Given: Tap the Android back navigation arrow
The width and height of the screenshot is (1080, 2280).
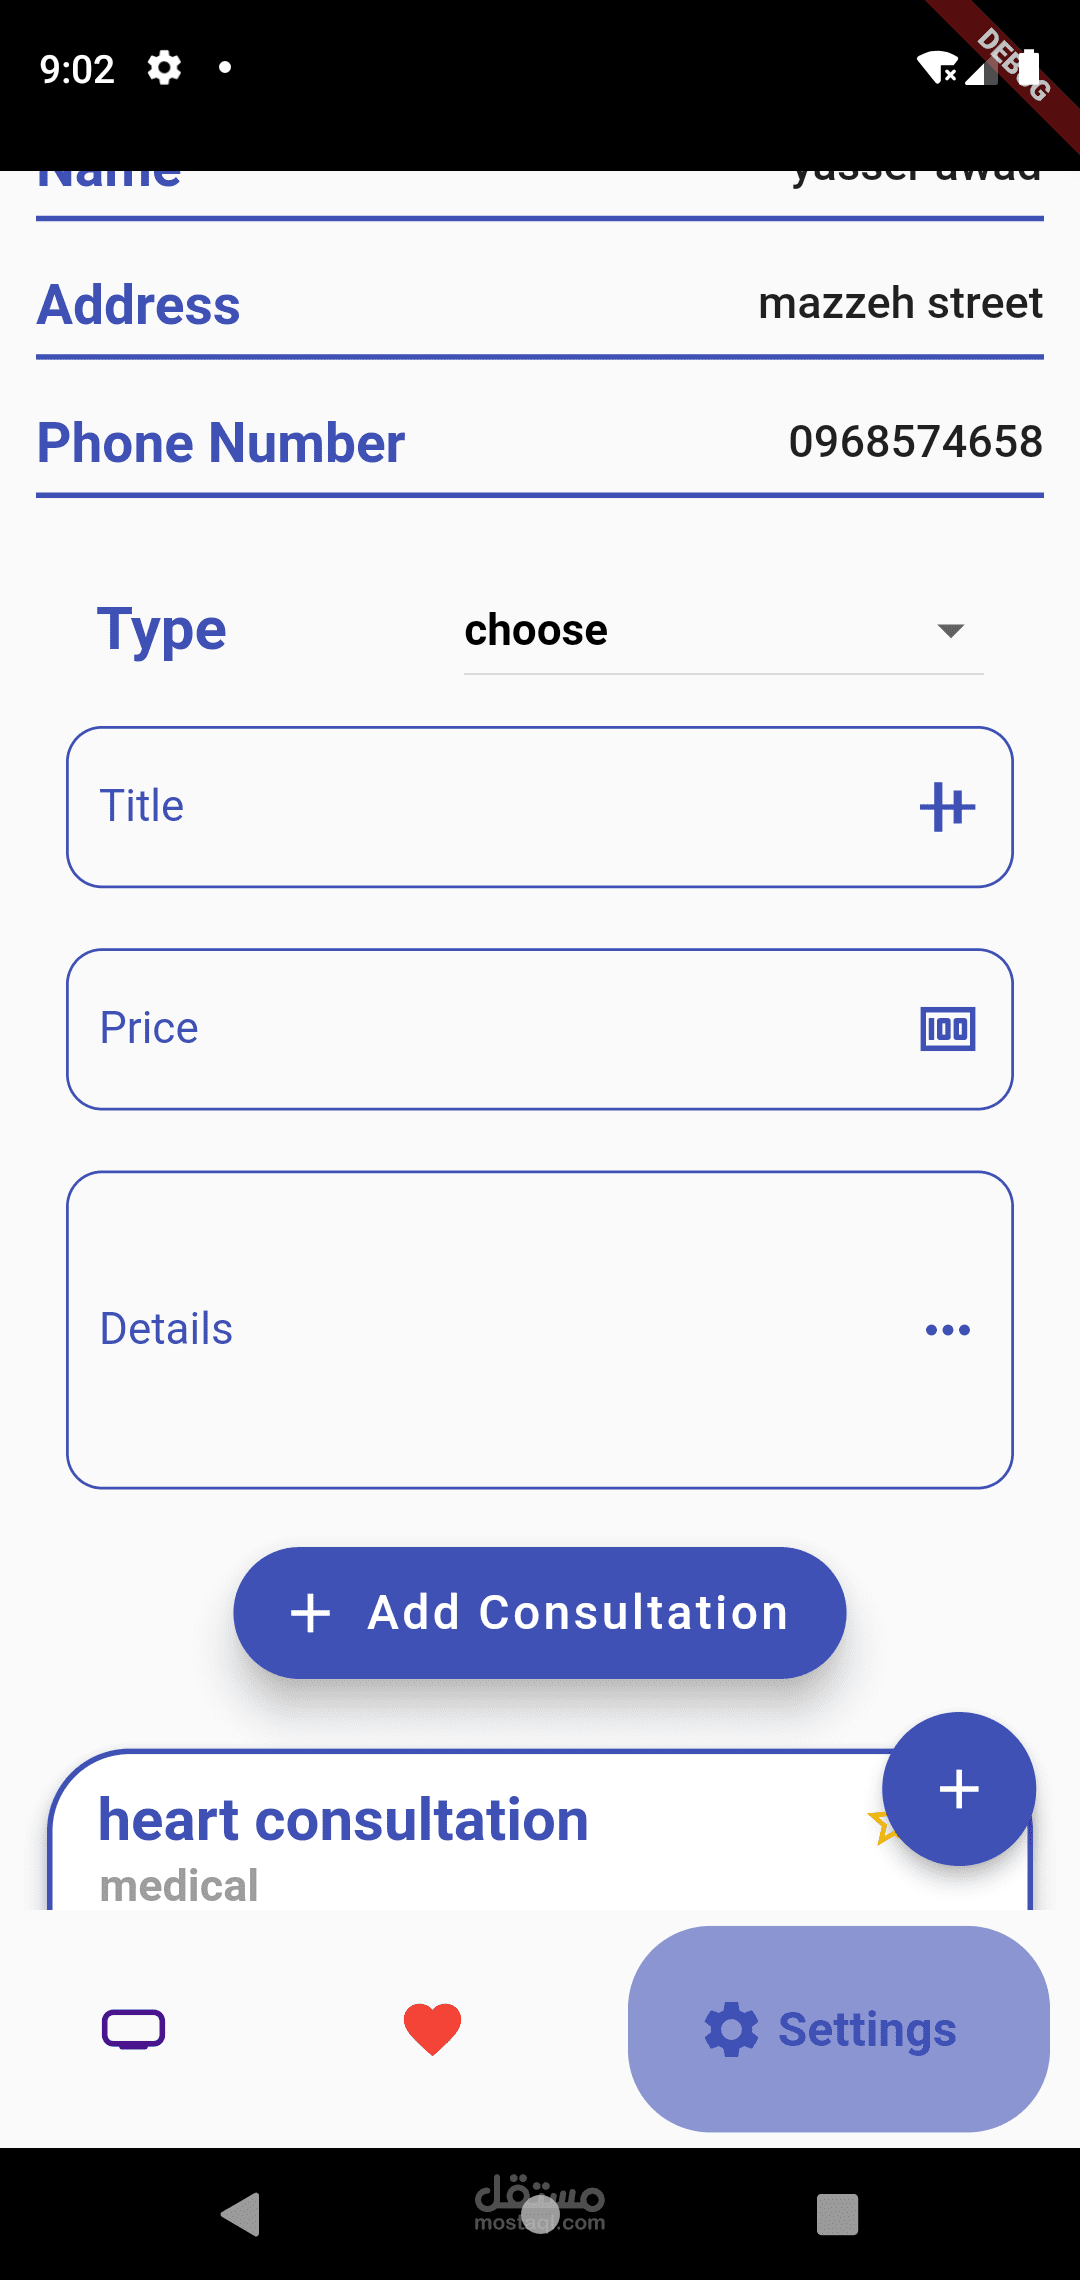Looking at the screenshot, I should point(241,2214).
